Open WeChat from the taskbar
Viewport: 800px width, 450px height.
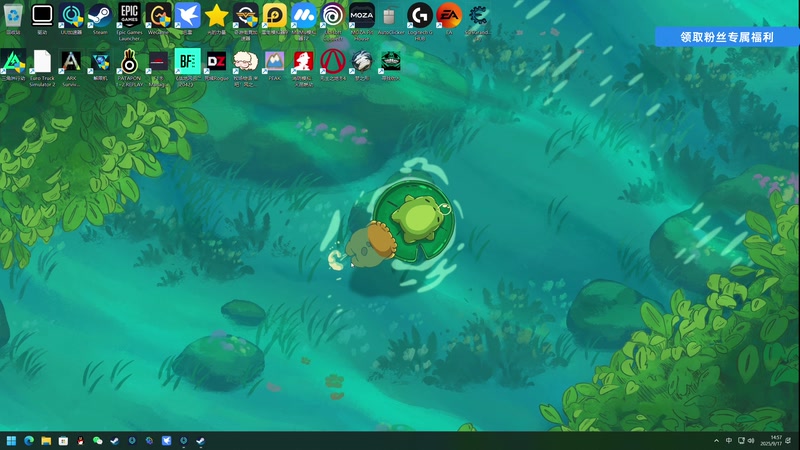97,441
